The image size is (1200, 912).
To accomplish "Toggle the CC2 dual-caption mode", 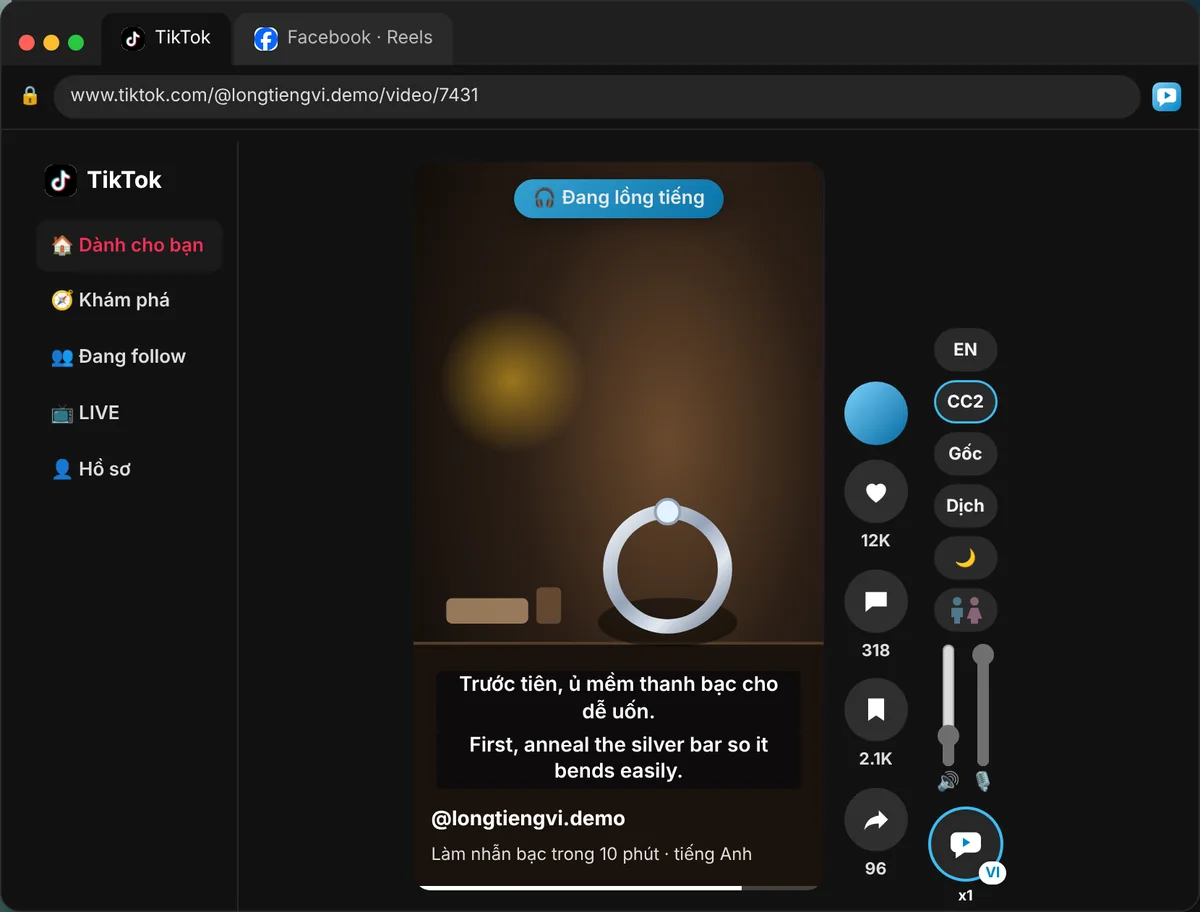I will coord(965,402).
